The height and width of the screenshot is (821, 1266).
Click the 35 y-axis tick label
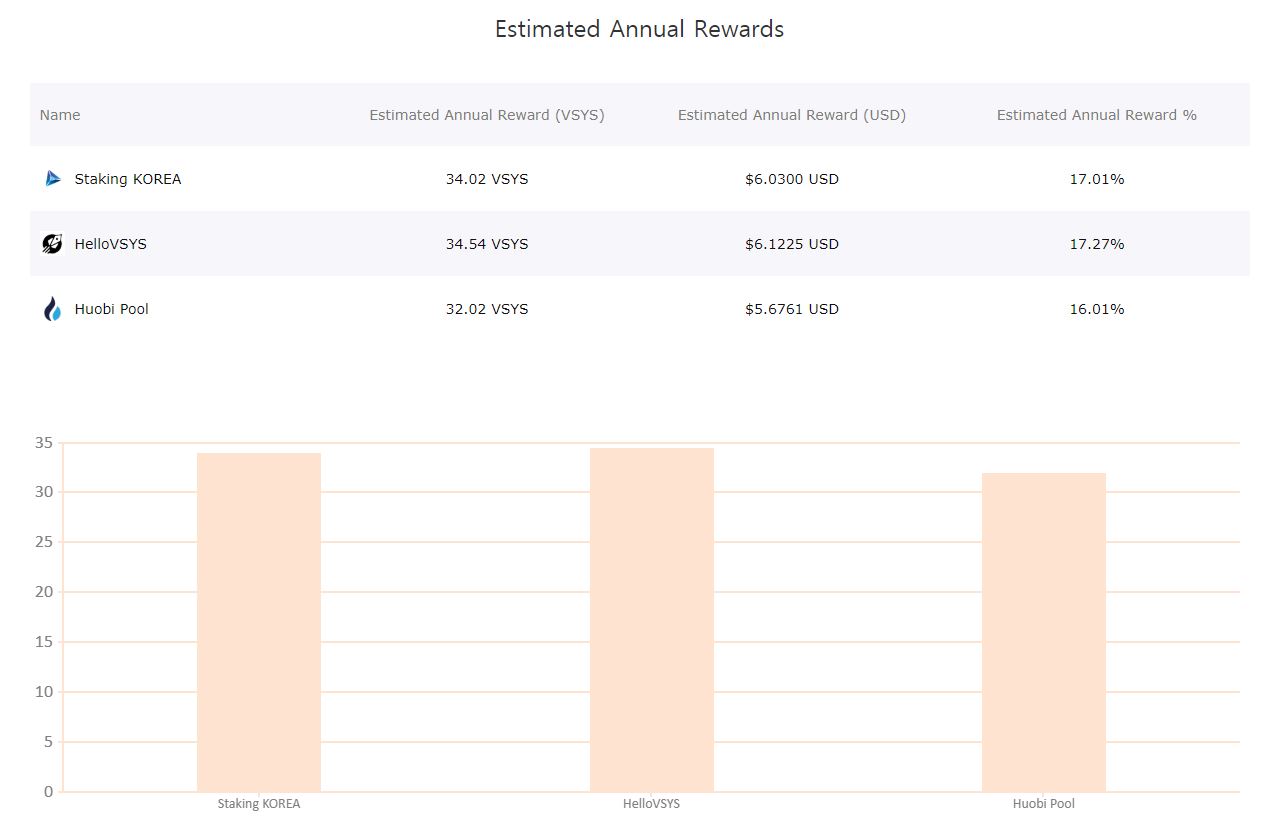pos(43,442)
